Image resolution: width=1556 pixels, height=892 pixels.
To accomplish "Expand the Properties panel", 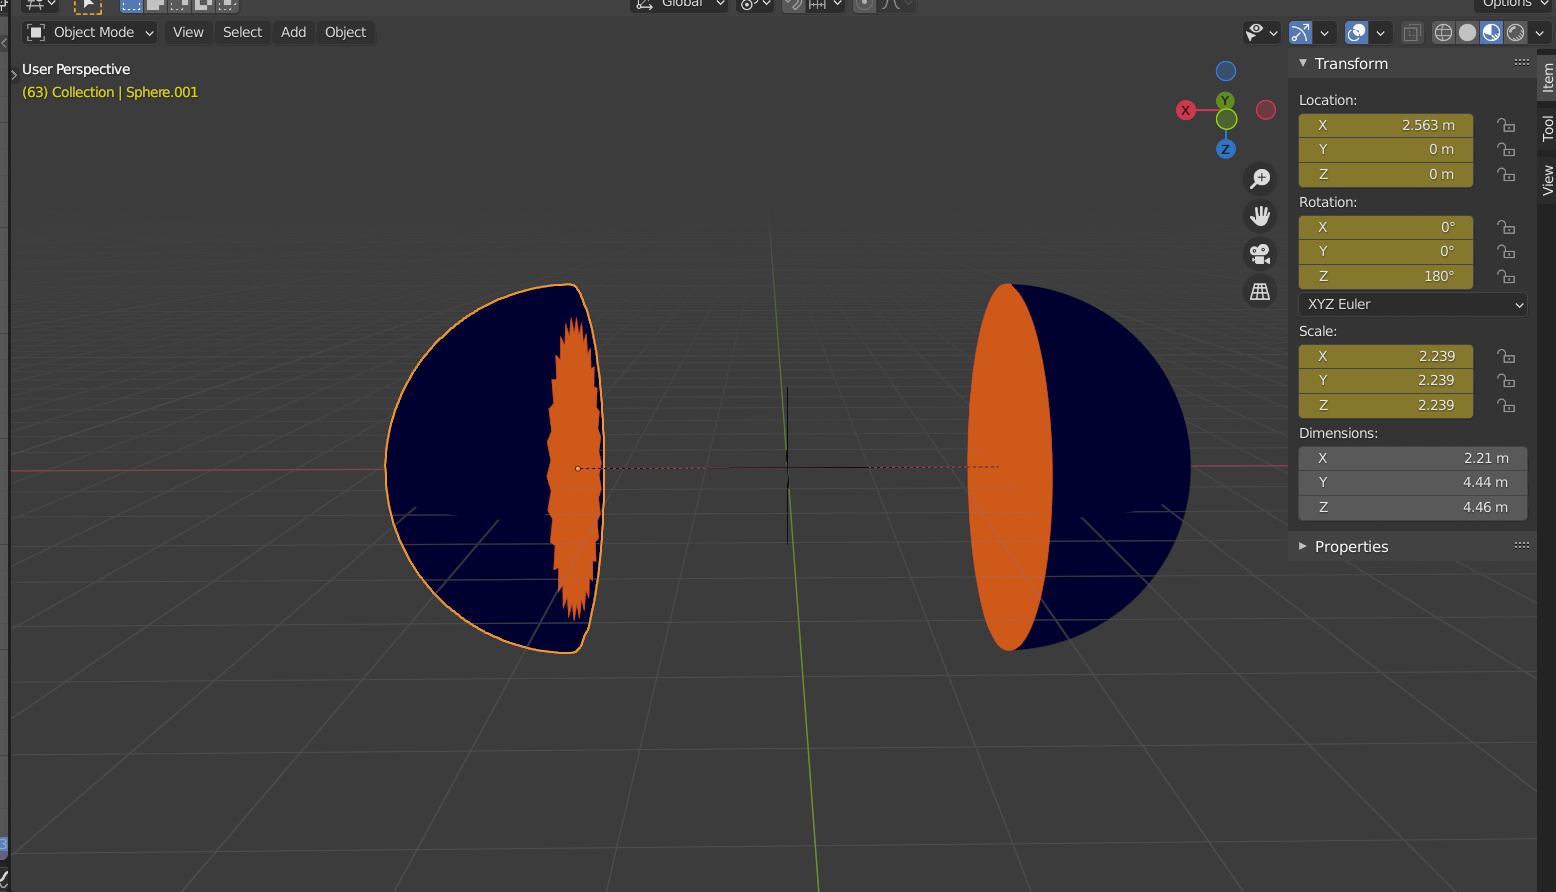I will pyautogui.click(x=1303, y=546).
